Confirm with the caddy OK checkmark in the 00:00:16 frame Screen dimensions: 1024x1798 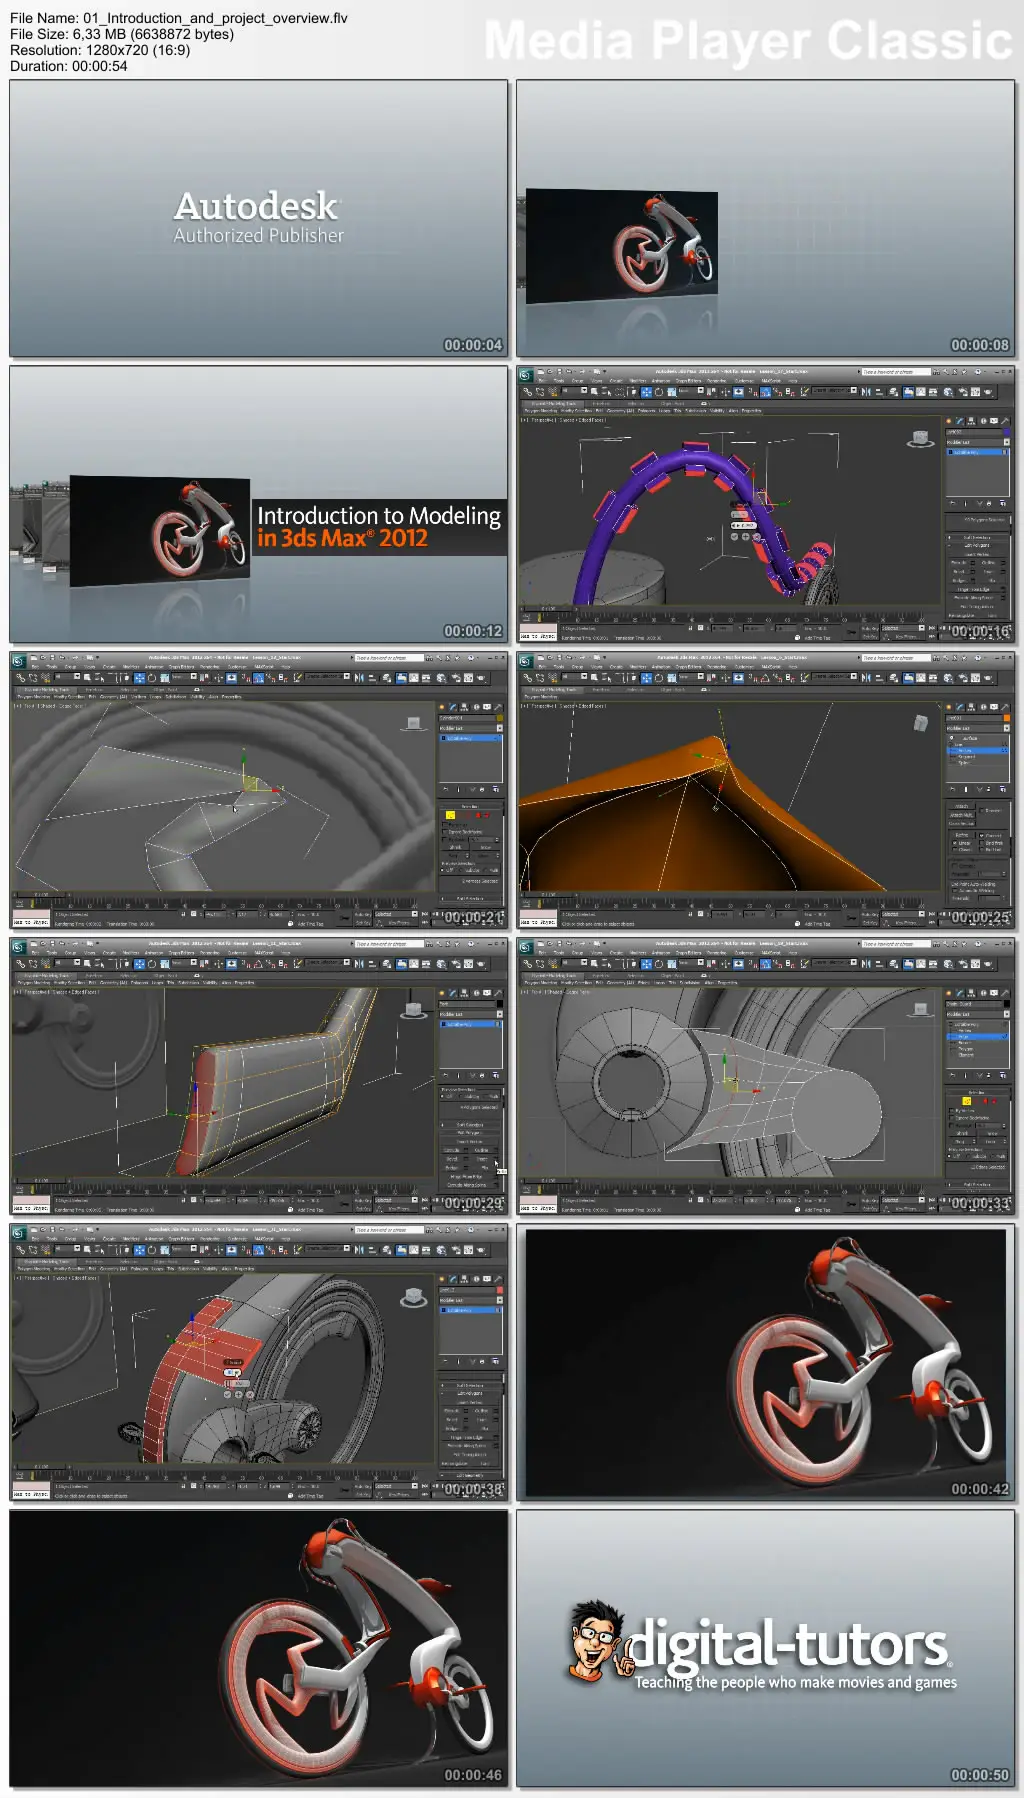click(x=734, y=537)
